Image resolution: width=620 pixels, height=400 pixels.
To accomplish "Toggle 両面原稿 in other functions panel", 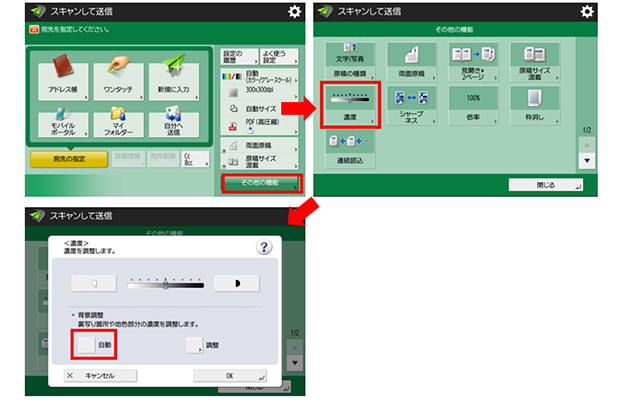I will click(x=413, y=61).
